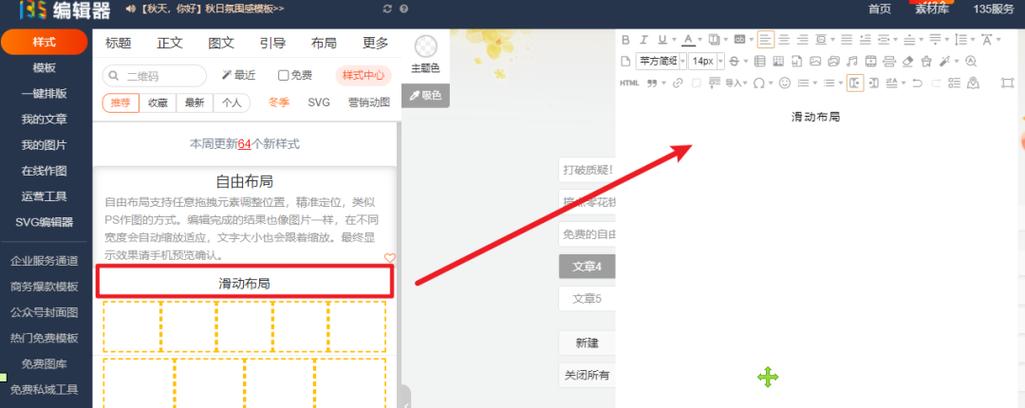Image resolution: width=1025 pixels, height=408 pixels.
Task: Undo the last edit
Action: pyautogui.click(x=917, y=83)
